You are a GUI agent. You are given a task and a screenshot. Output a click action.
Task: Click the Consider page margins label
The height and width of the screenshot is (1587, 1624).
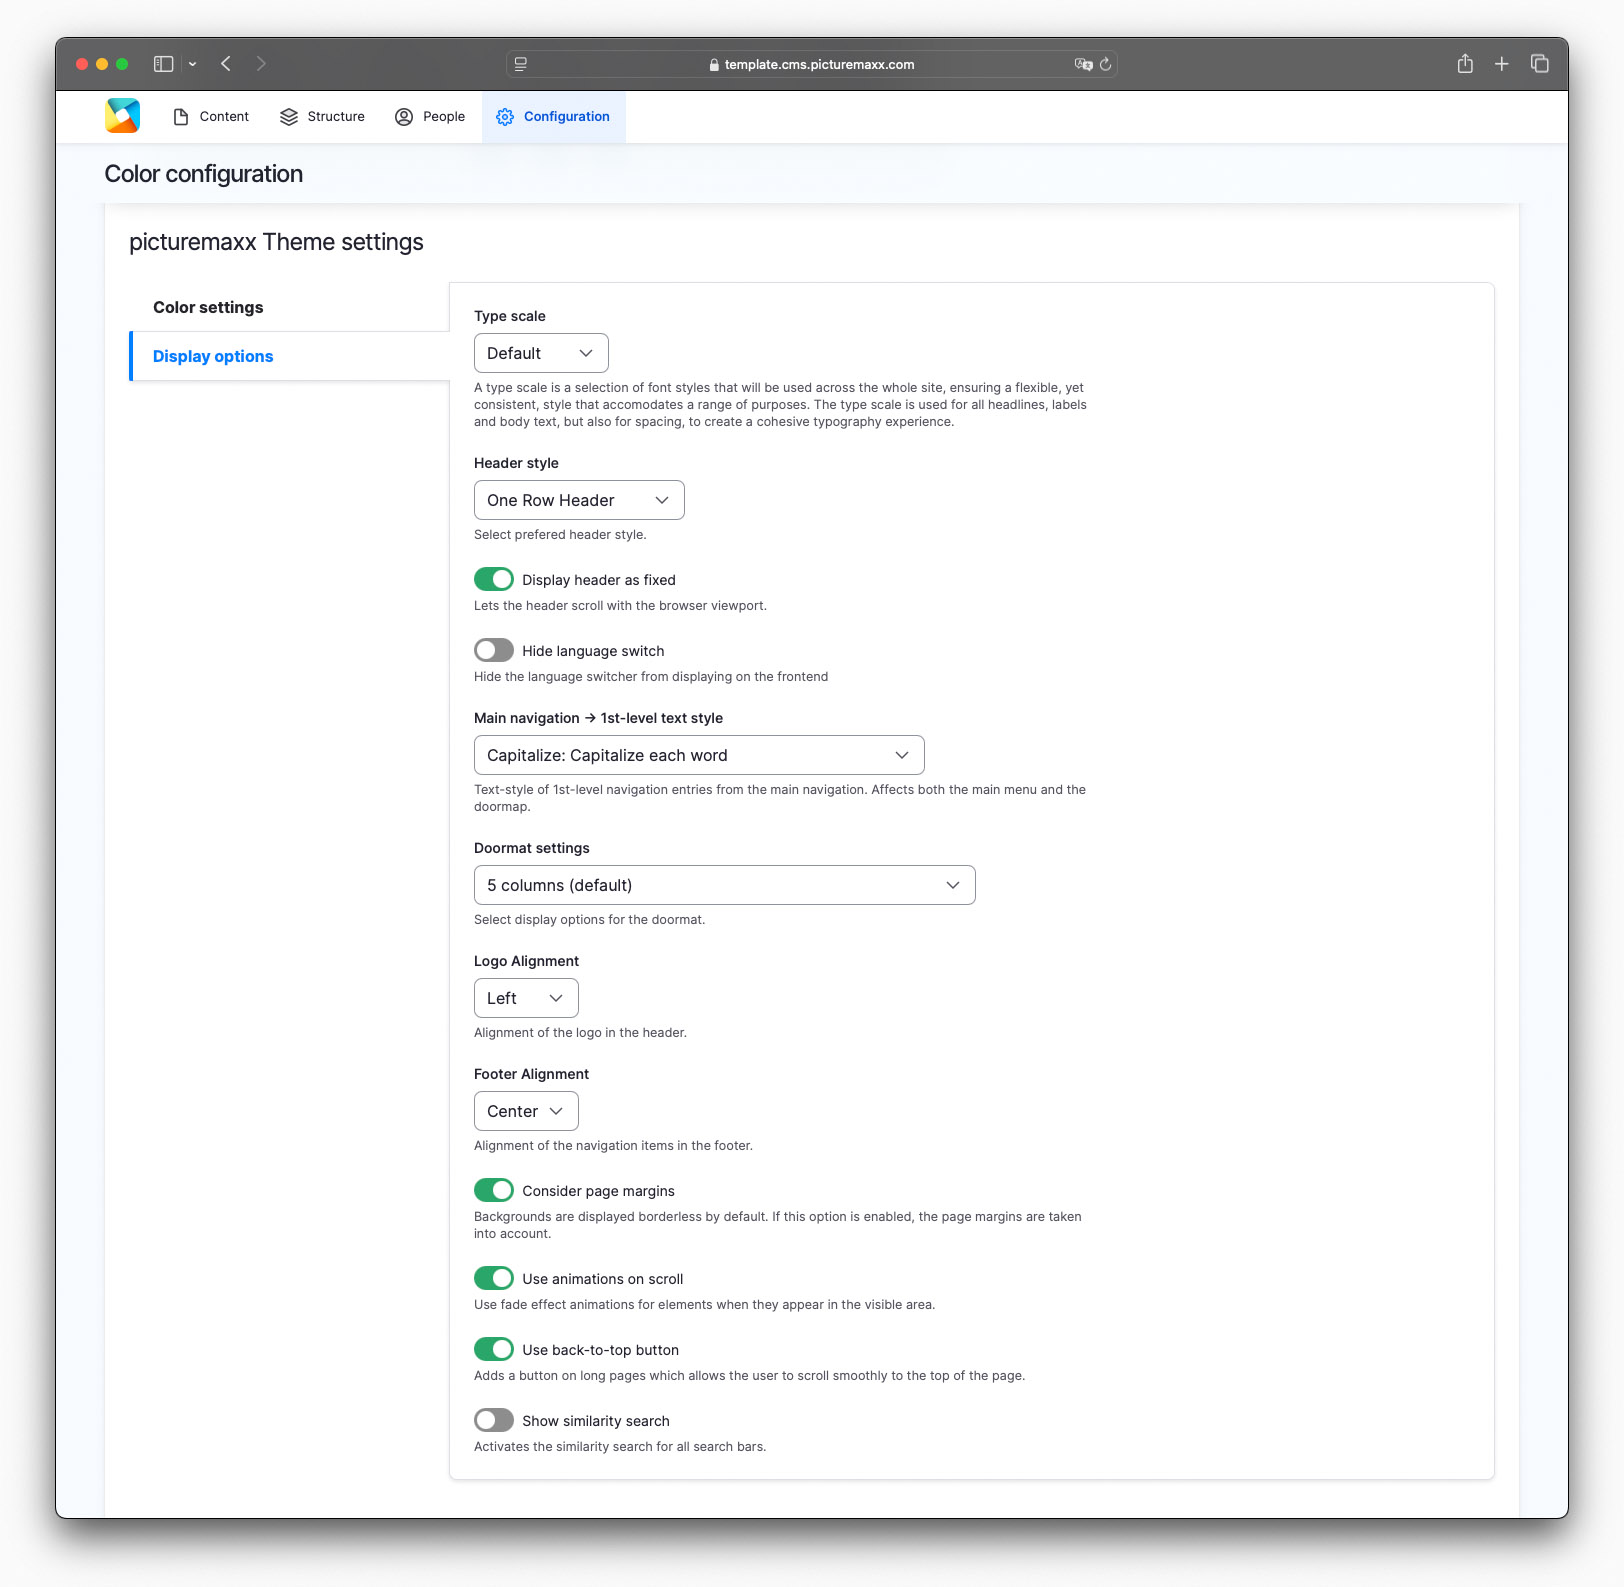[x=598, y=1191]
